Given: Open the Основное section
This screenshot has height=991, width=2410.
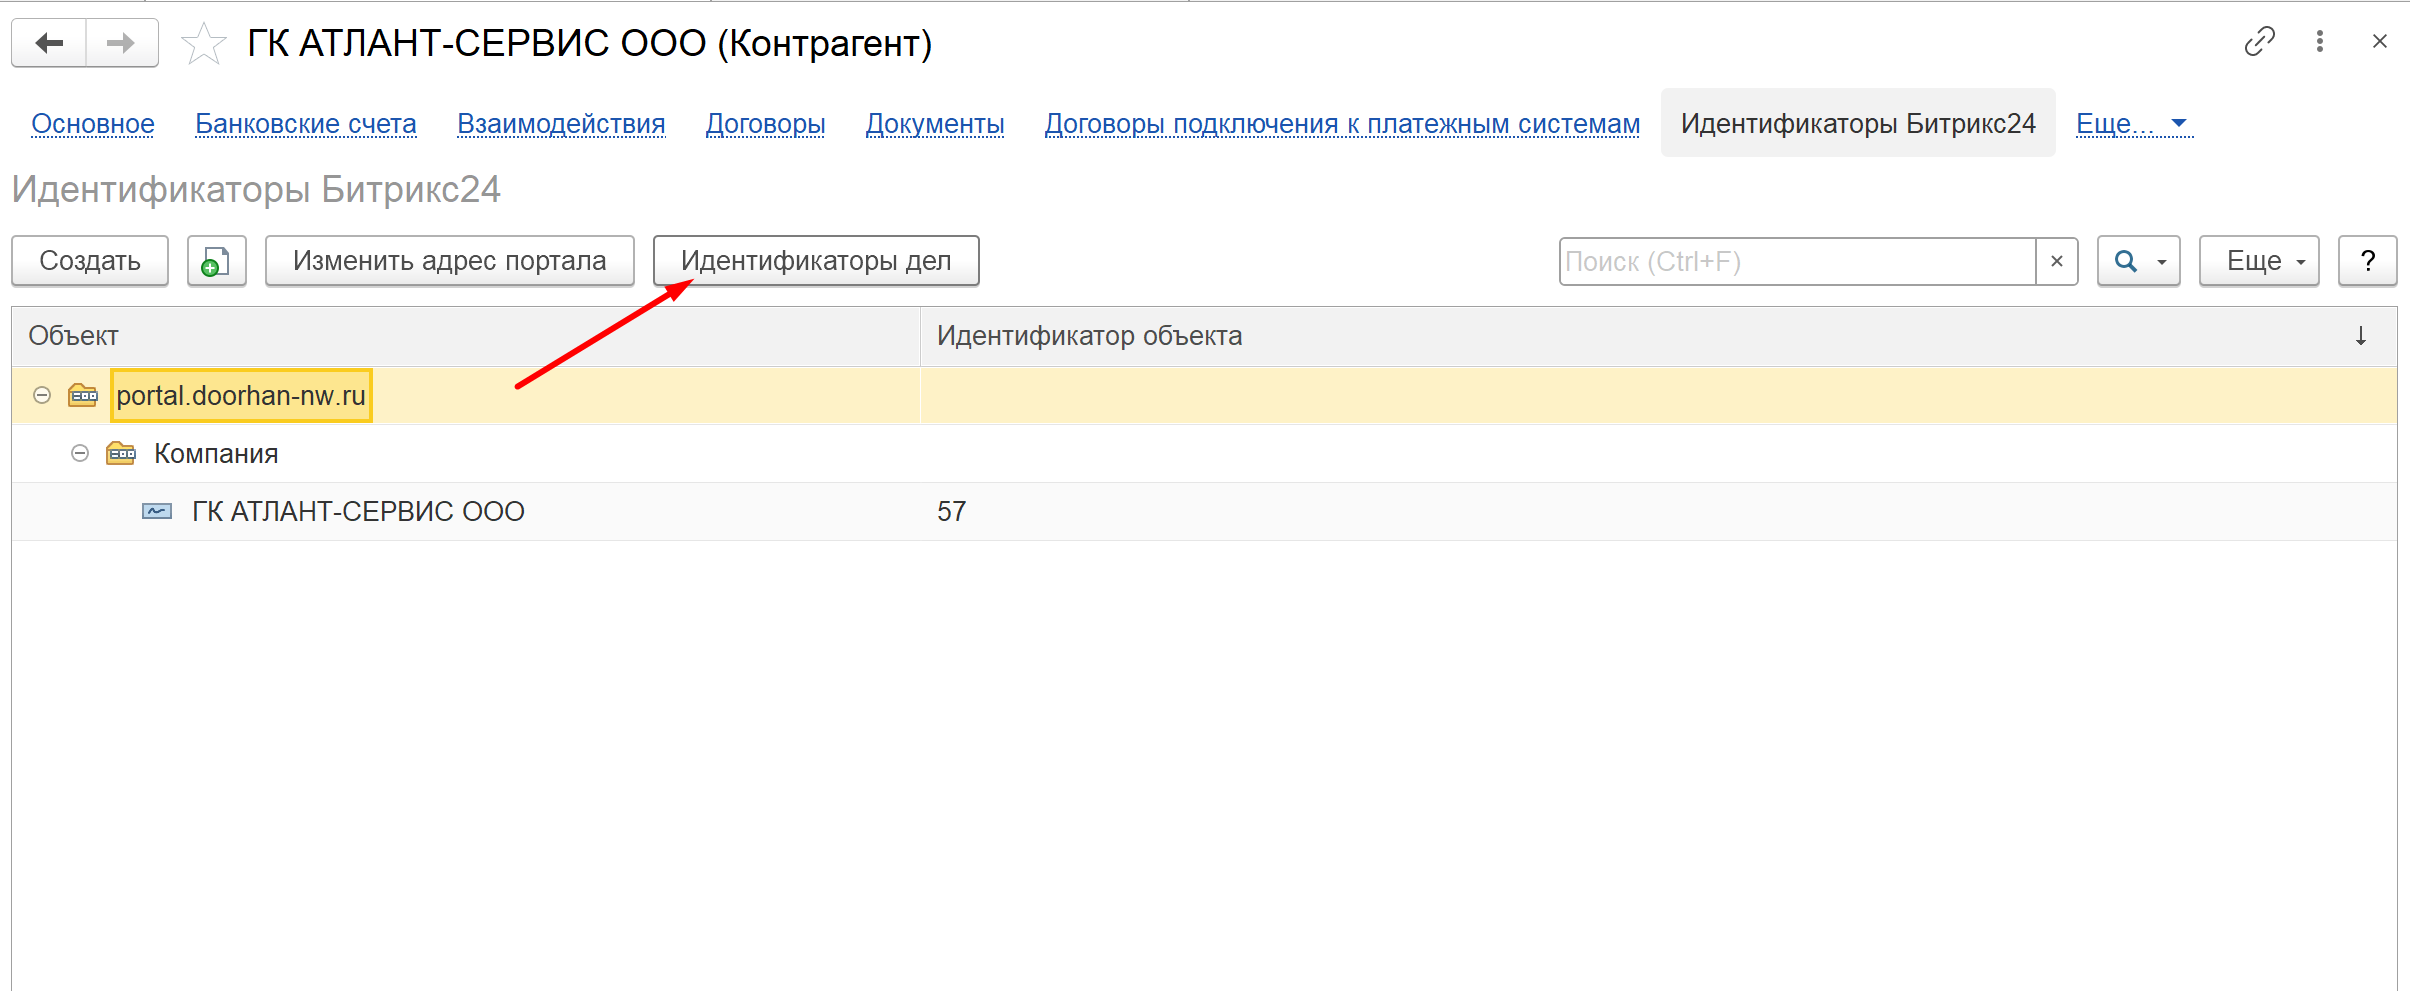Looking at the screenshot, I should point(93,124).
